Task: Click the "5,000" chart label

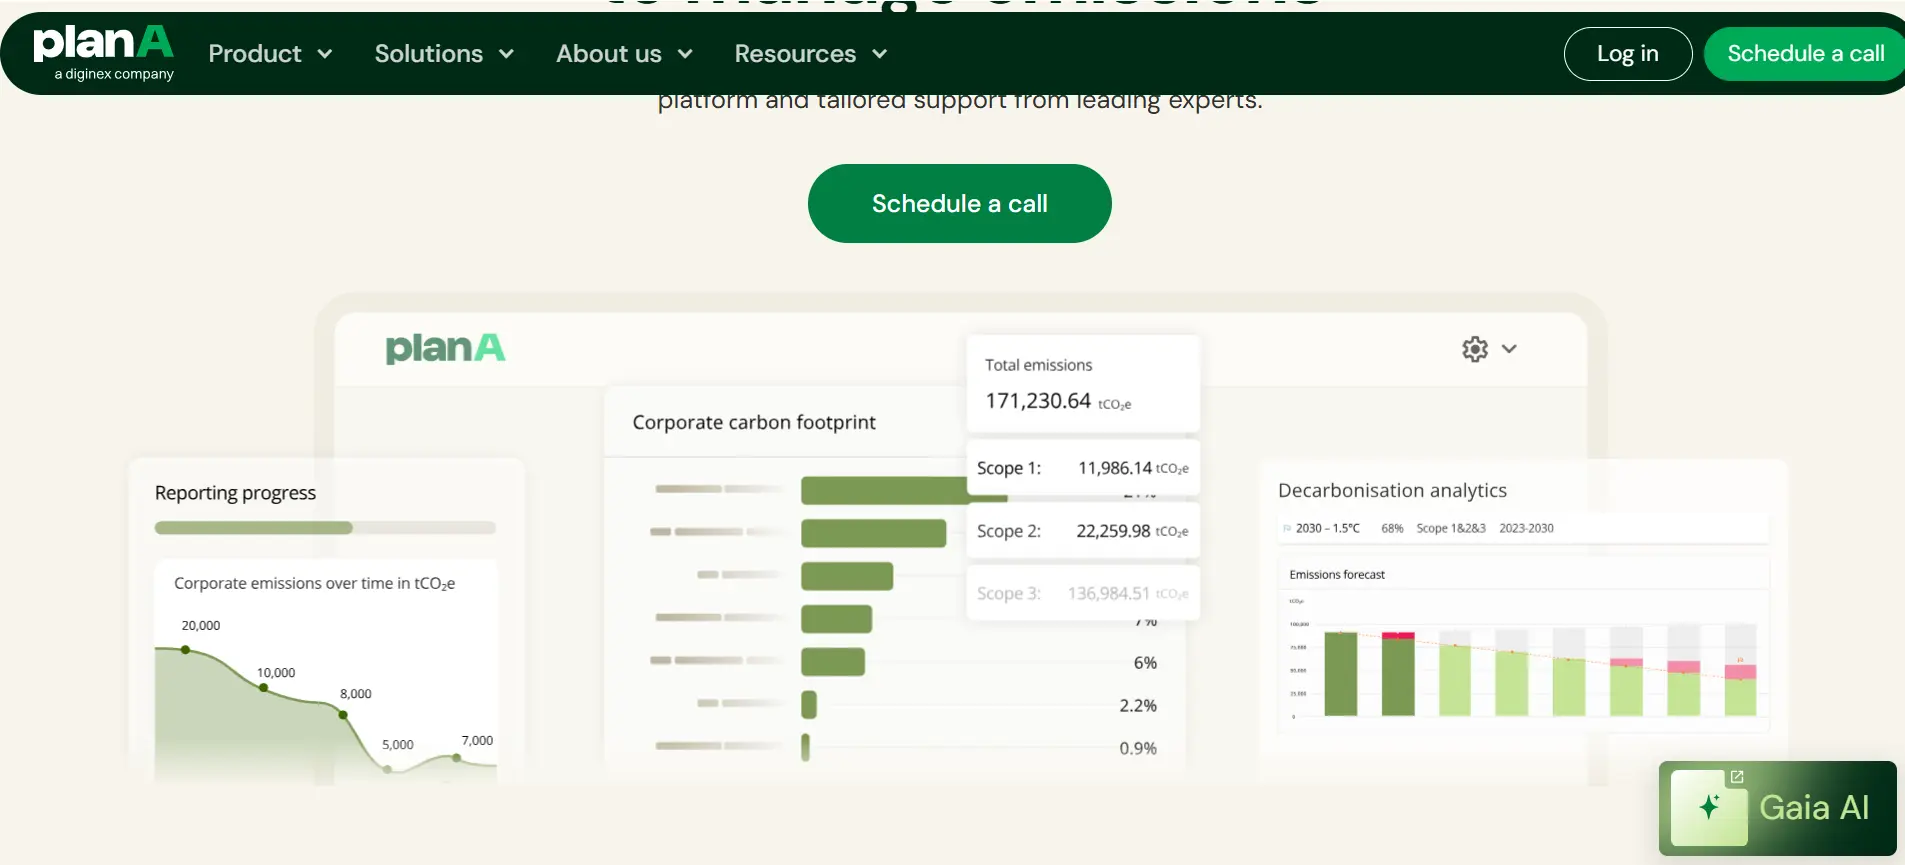Action: (x=398, y=745)
